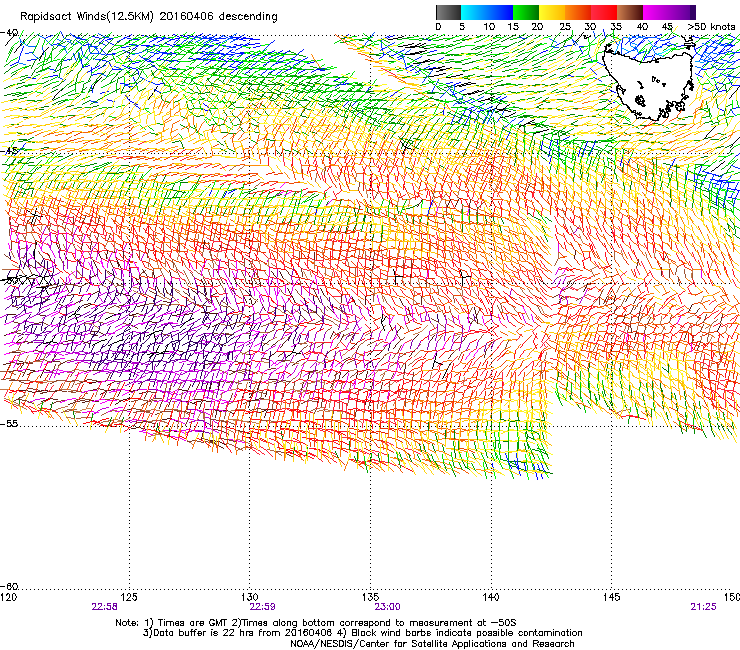Click the '-45' latitude axis label
This screenshot has height=650, width=740.
coord(9,151)
